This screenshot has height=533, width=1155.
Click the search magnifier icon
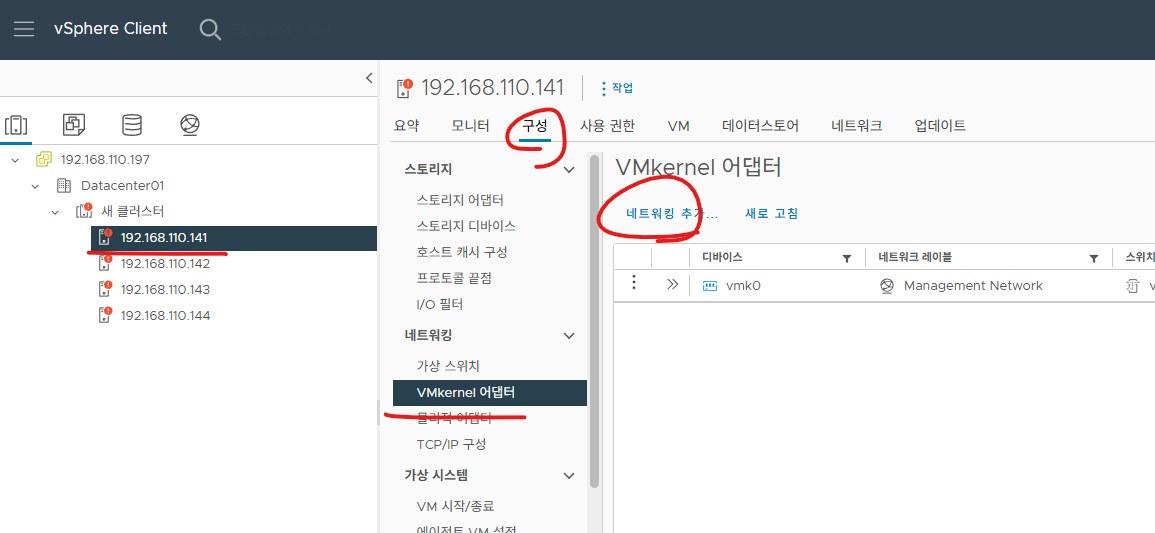[210, 29]
